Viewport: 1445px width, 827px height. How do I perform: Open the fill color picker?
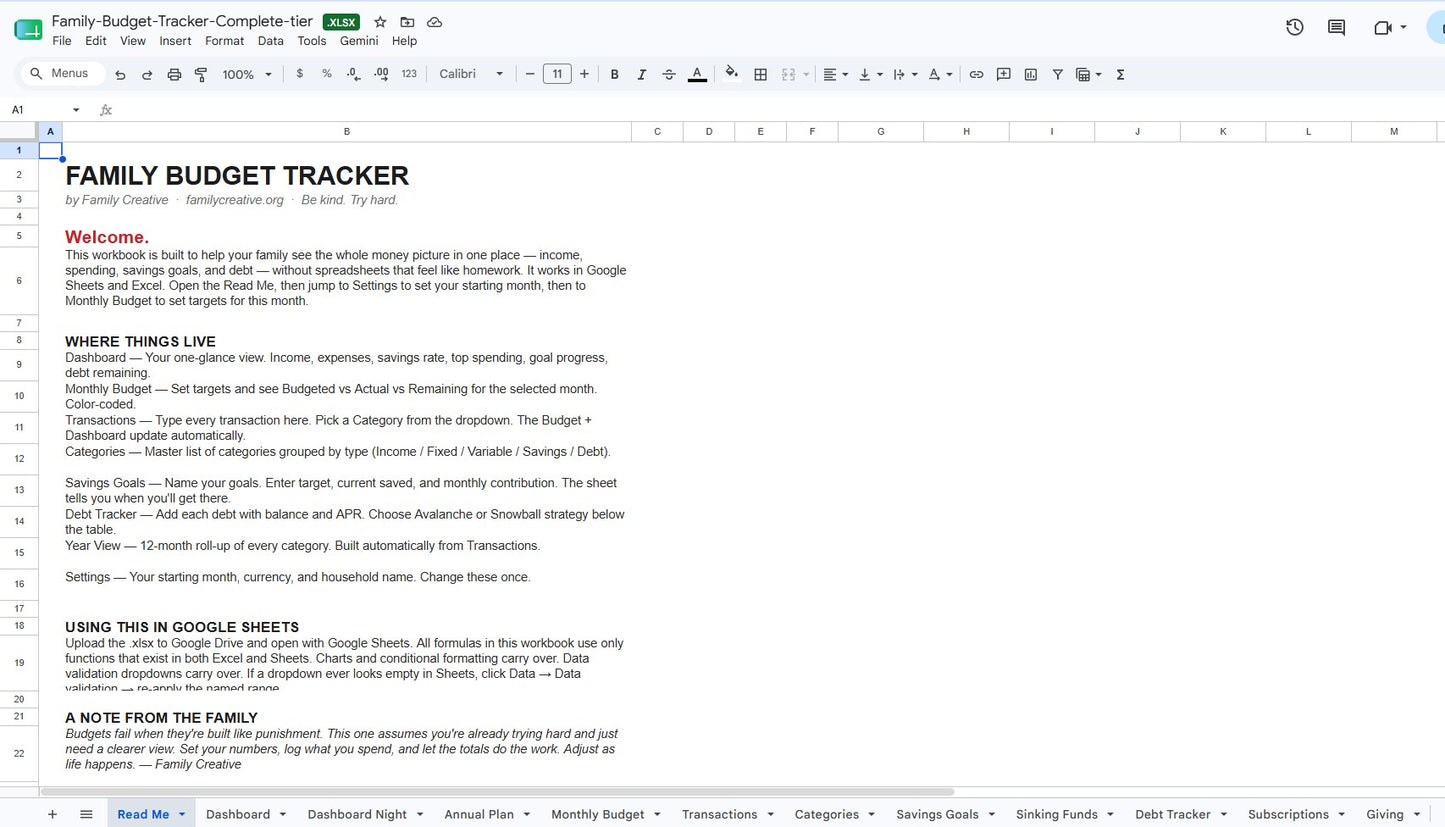pos(732,73)
